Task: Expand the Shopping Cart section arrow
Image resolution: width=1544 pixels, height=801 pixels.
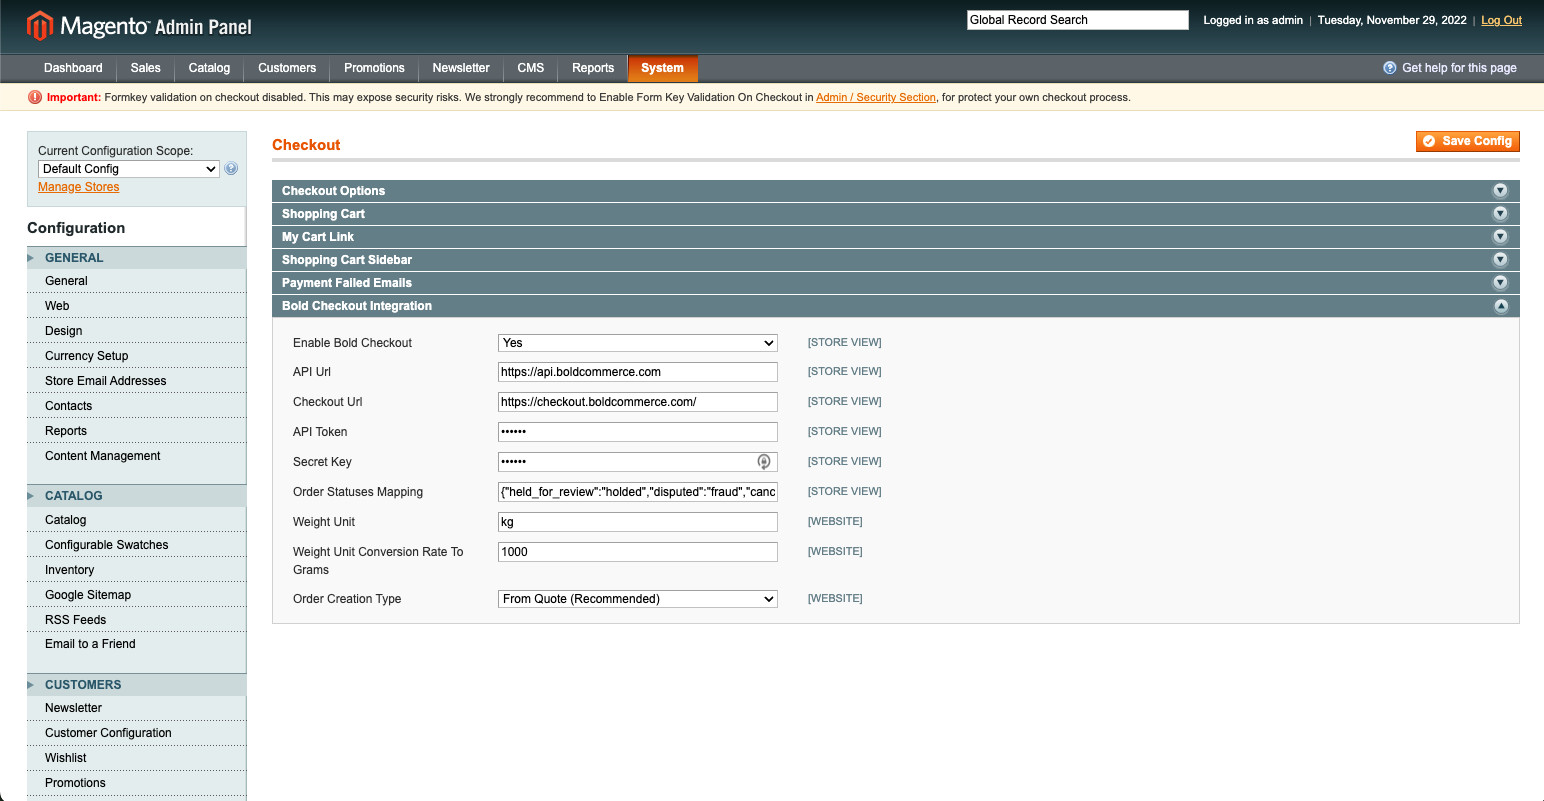Action: 1500,214
